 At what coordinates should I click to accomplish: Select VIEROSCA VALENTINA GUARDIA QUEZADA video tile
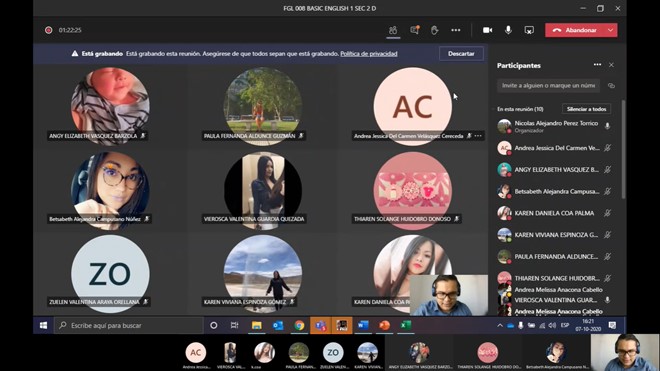[263, 190]
